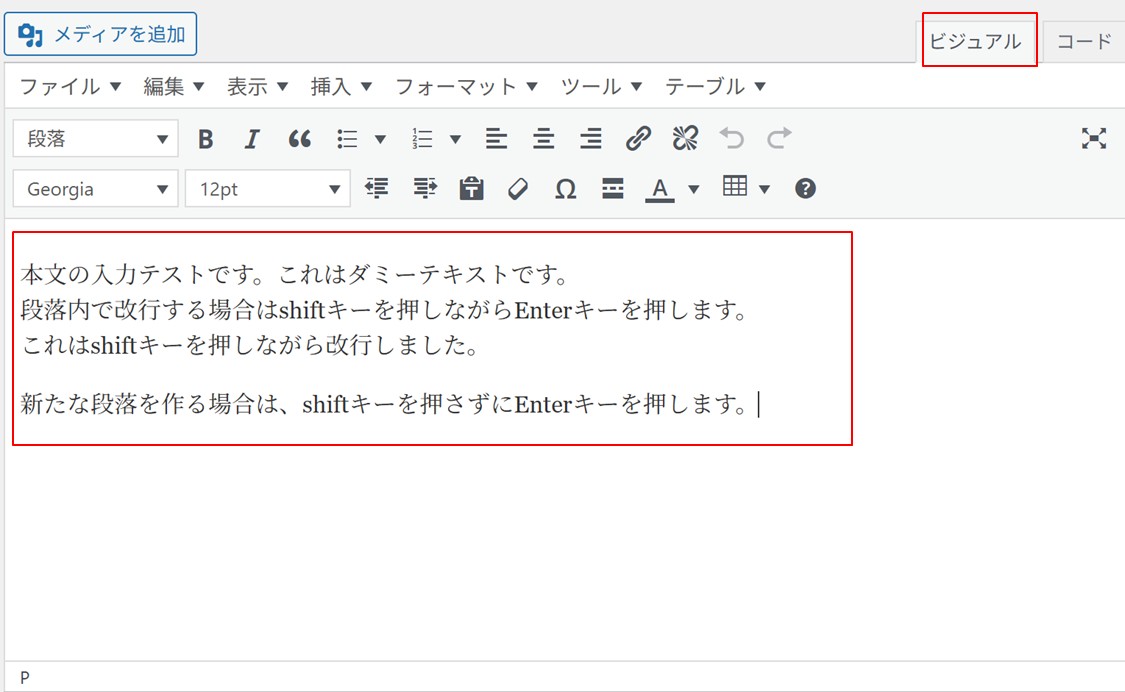1125x692 pixels.
Task: Open the 段落 paragraph format dropdown
Action: [95, 139]
